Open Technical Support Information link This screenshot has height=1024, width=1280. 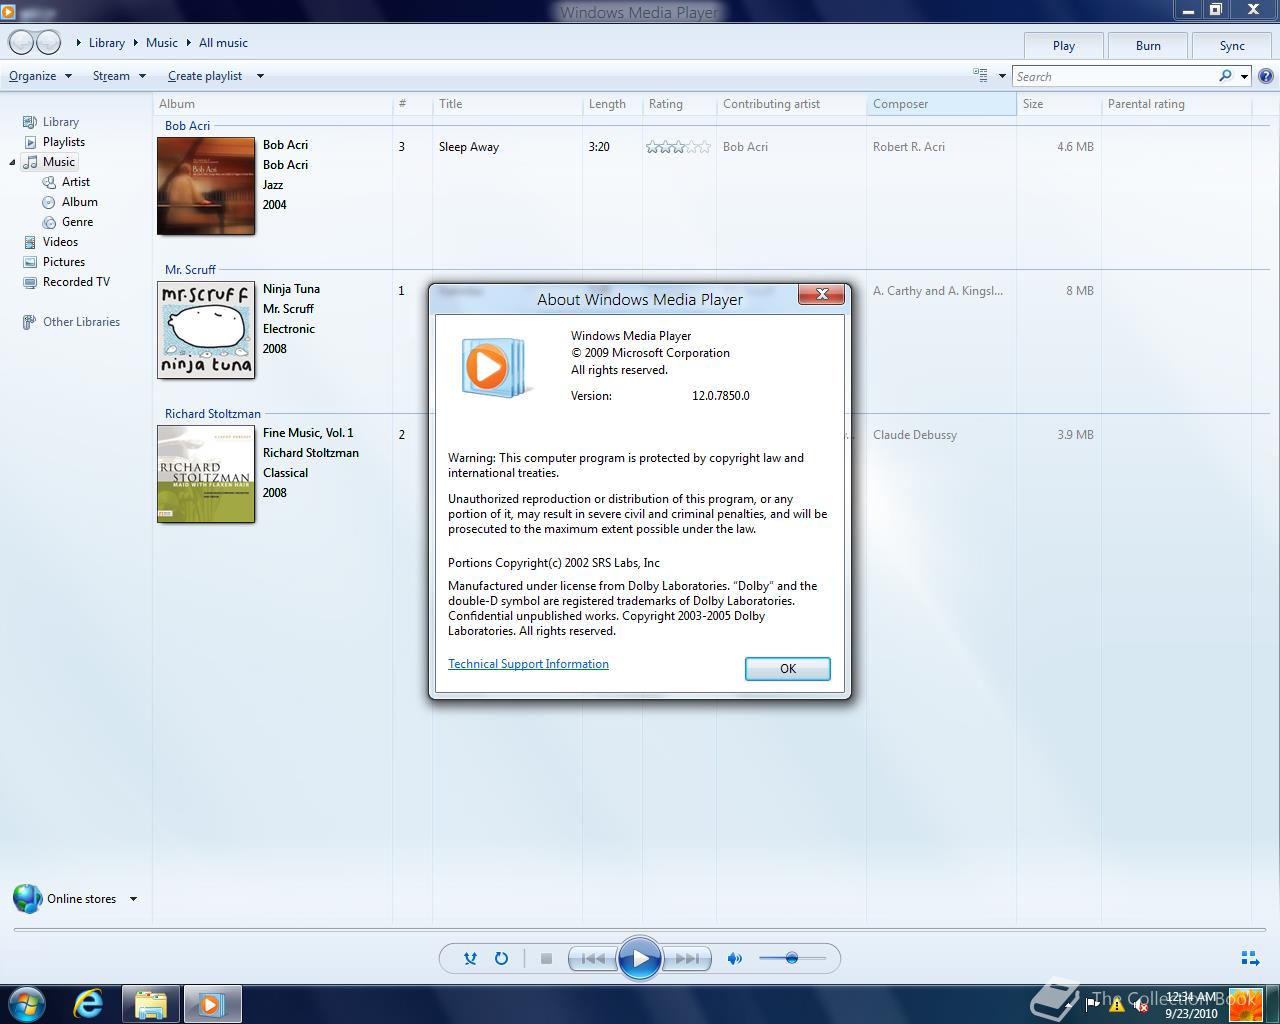click(x=528, y=664)
